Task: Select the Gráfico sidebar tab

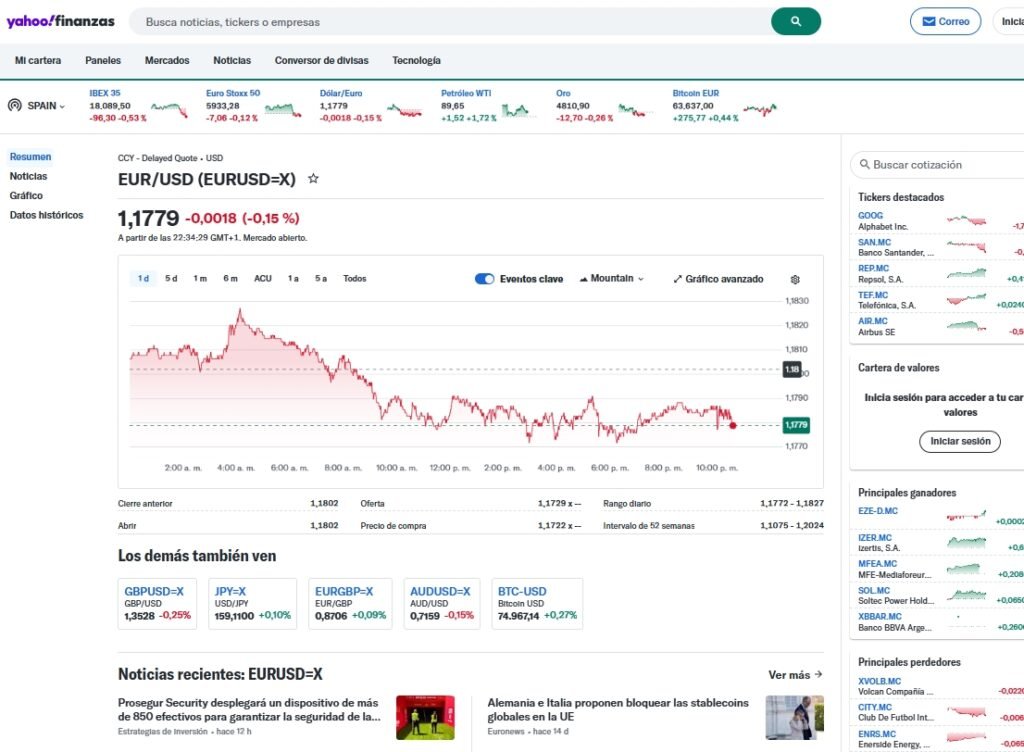Action: coord(26,195)
